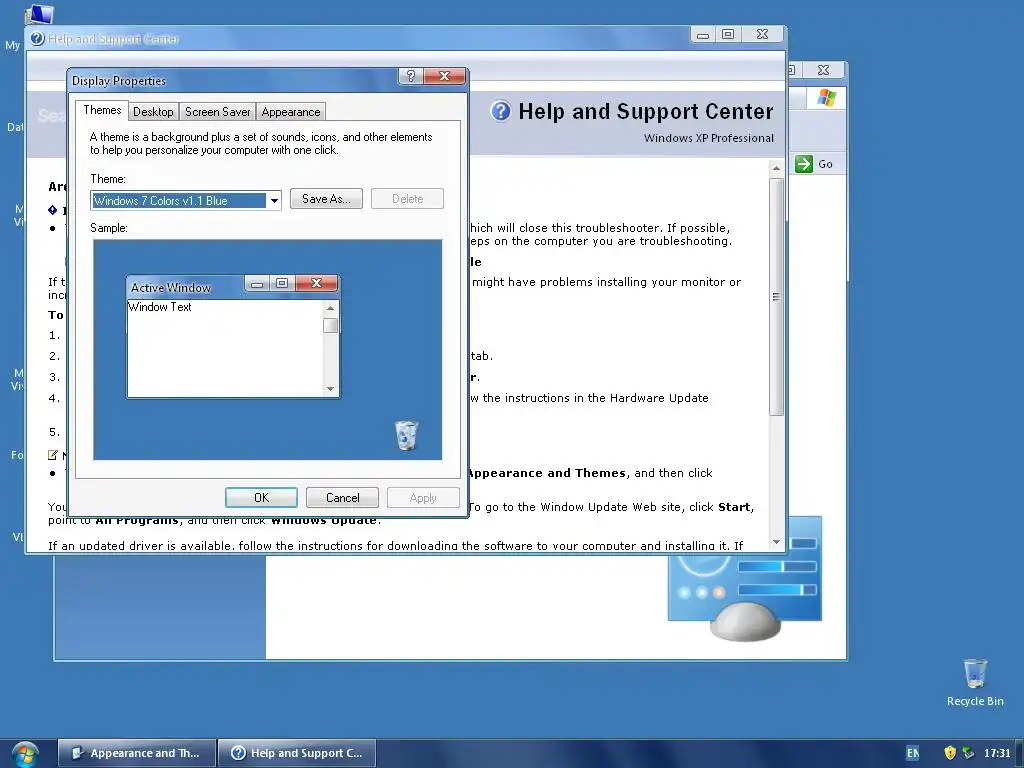Close the background Appearance and Themes window
This screenshot has height=768, width=1024.
(x=824, y=70)
